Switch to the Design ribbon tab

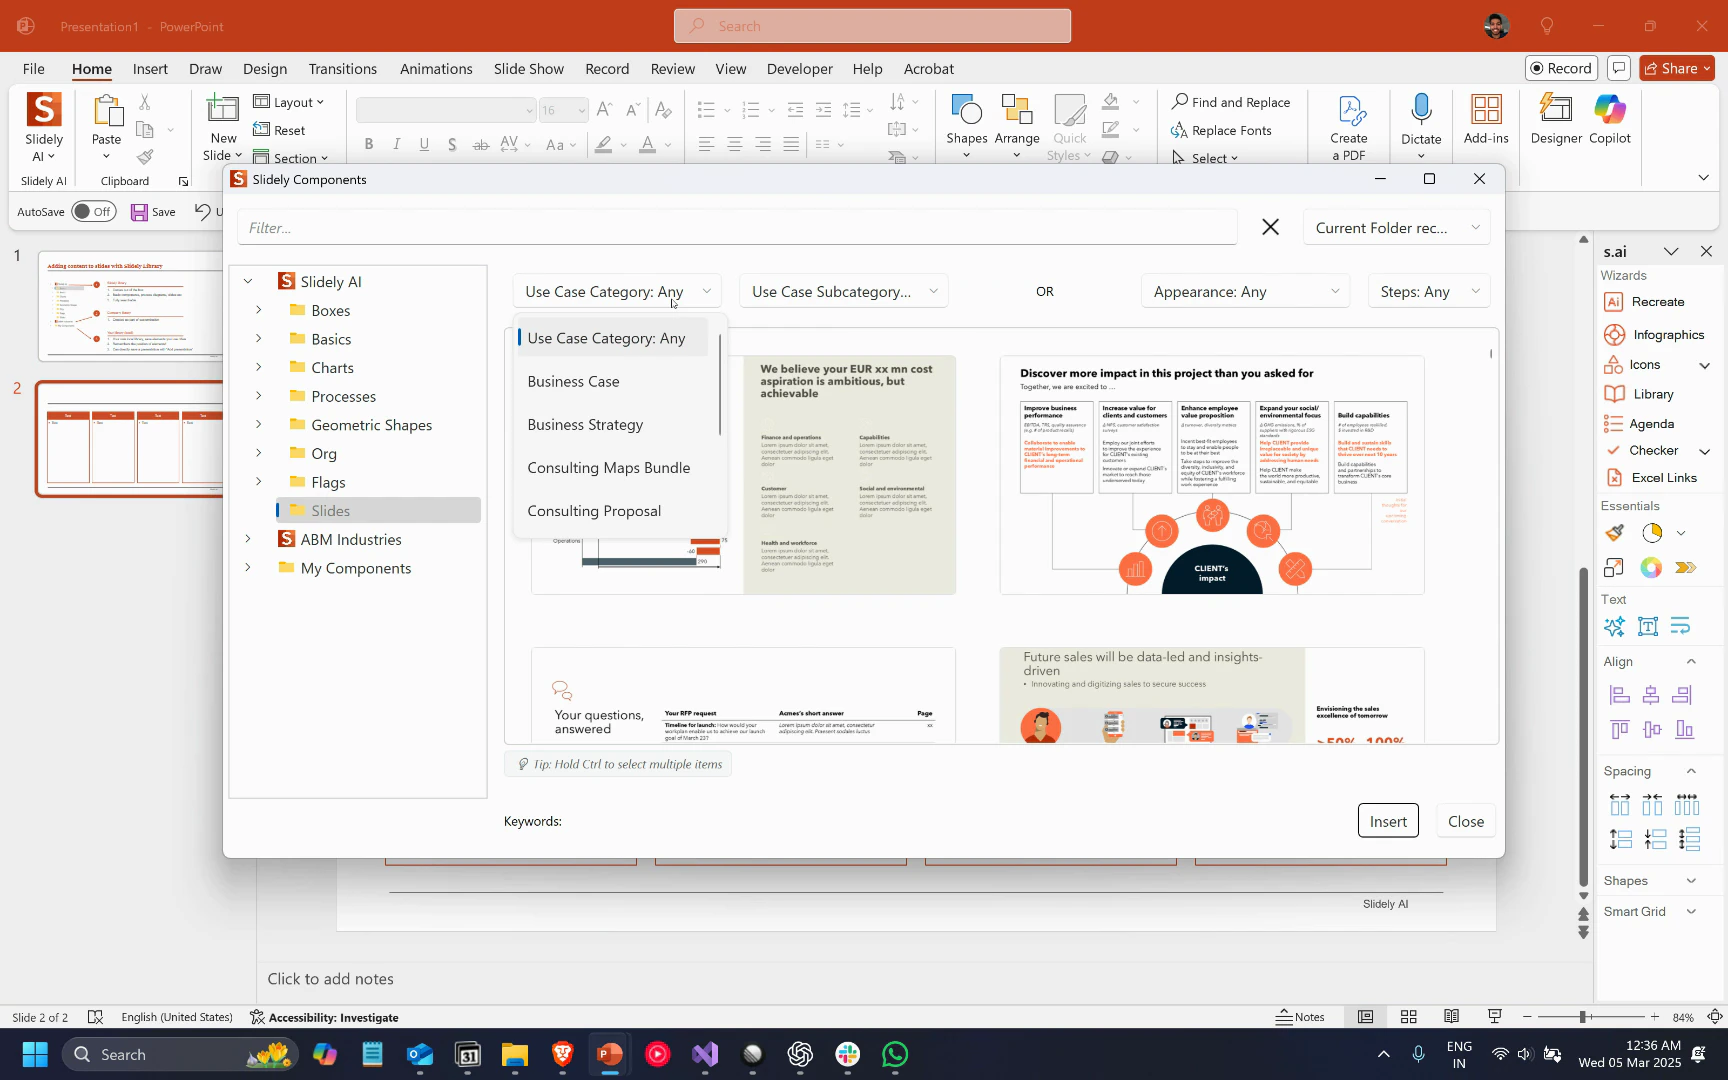coord(265,69)
